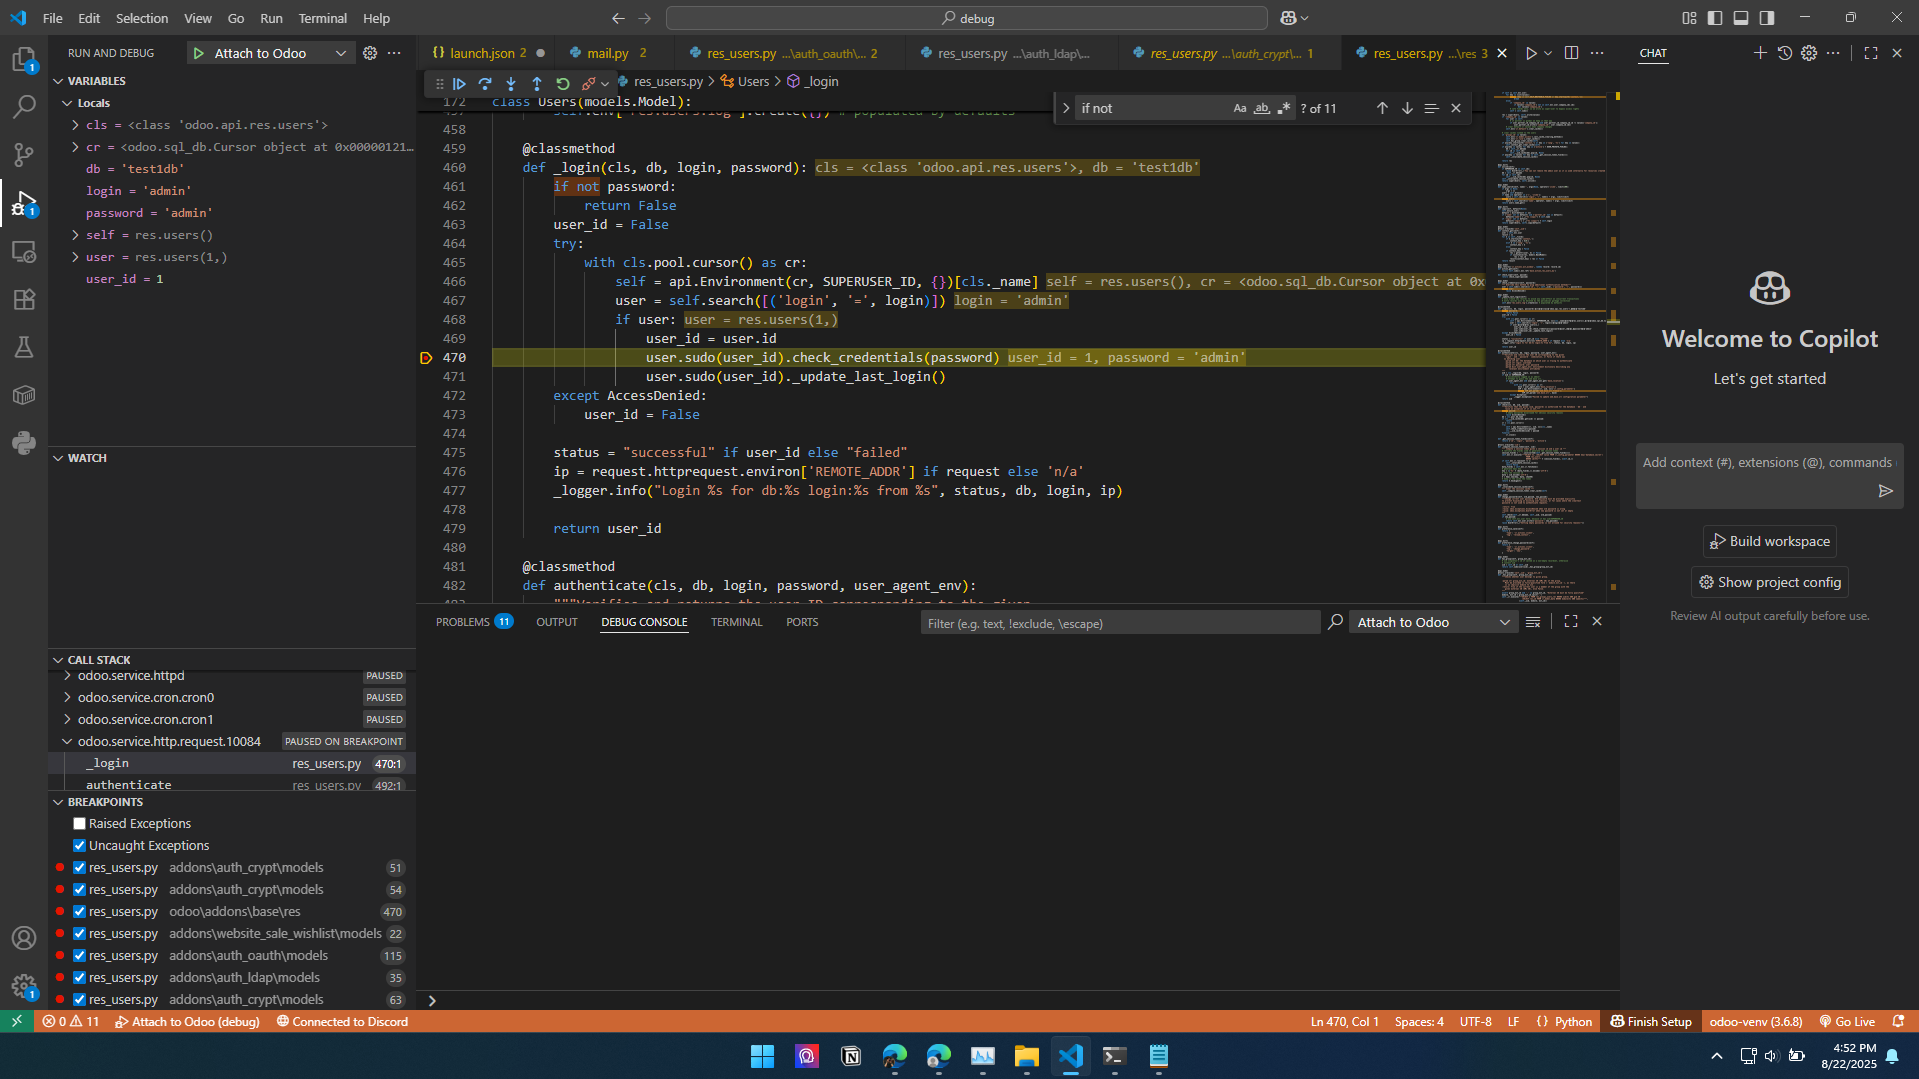Switch to the TERMINAL panel tab

[x=736, y=622]
